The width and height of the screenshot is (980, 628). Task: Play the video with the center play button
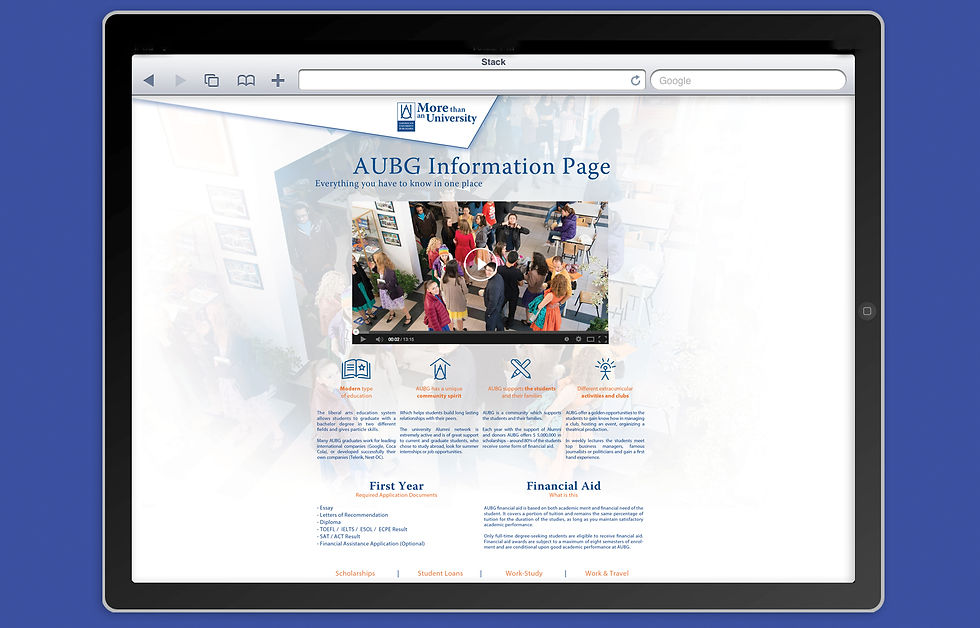480,264
